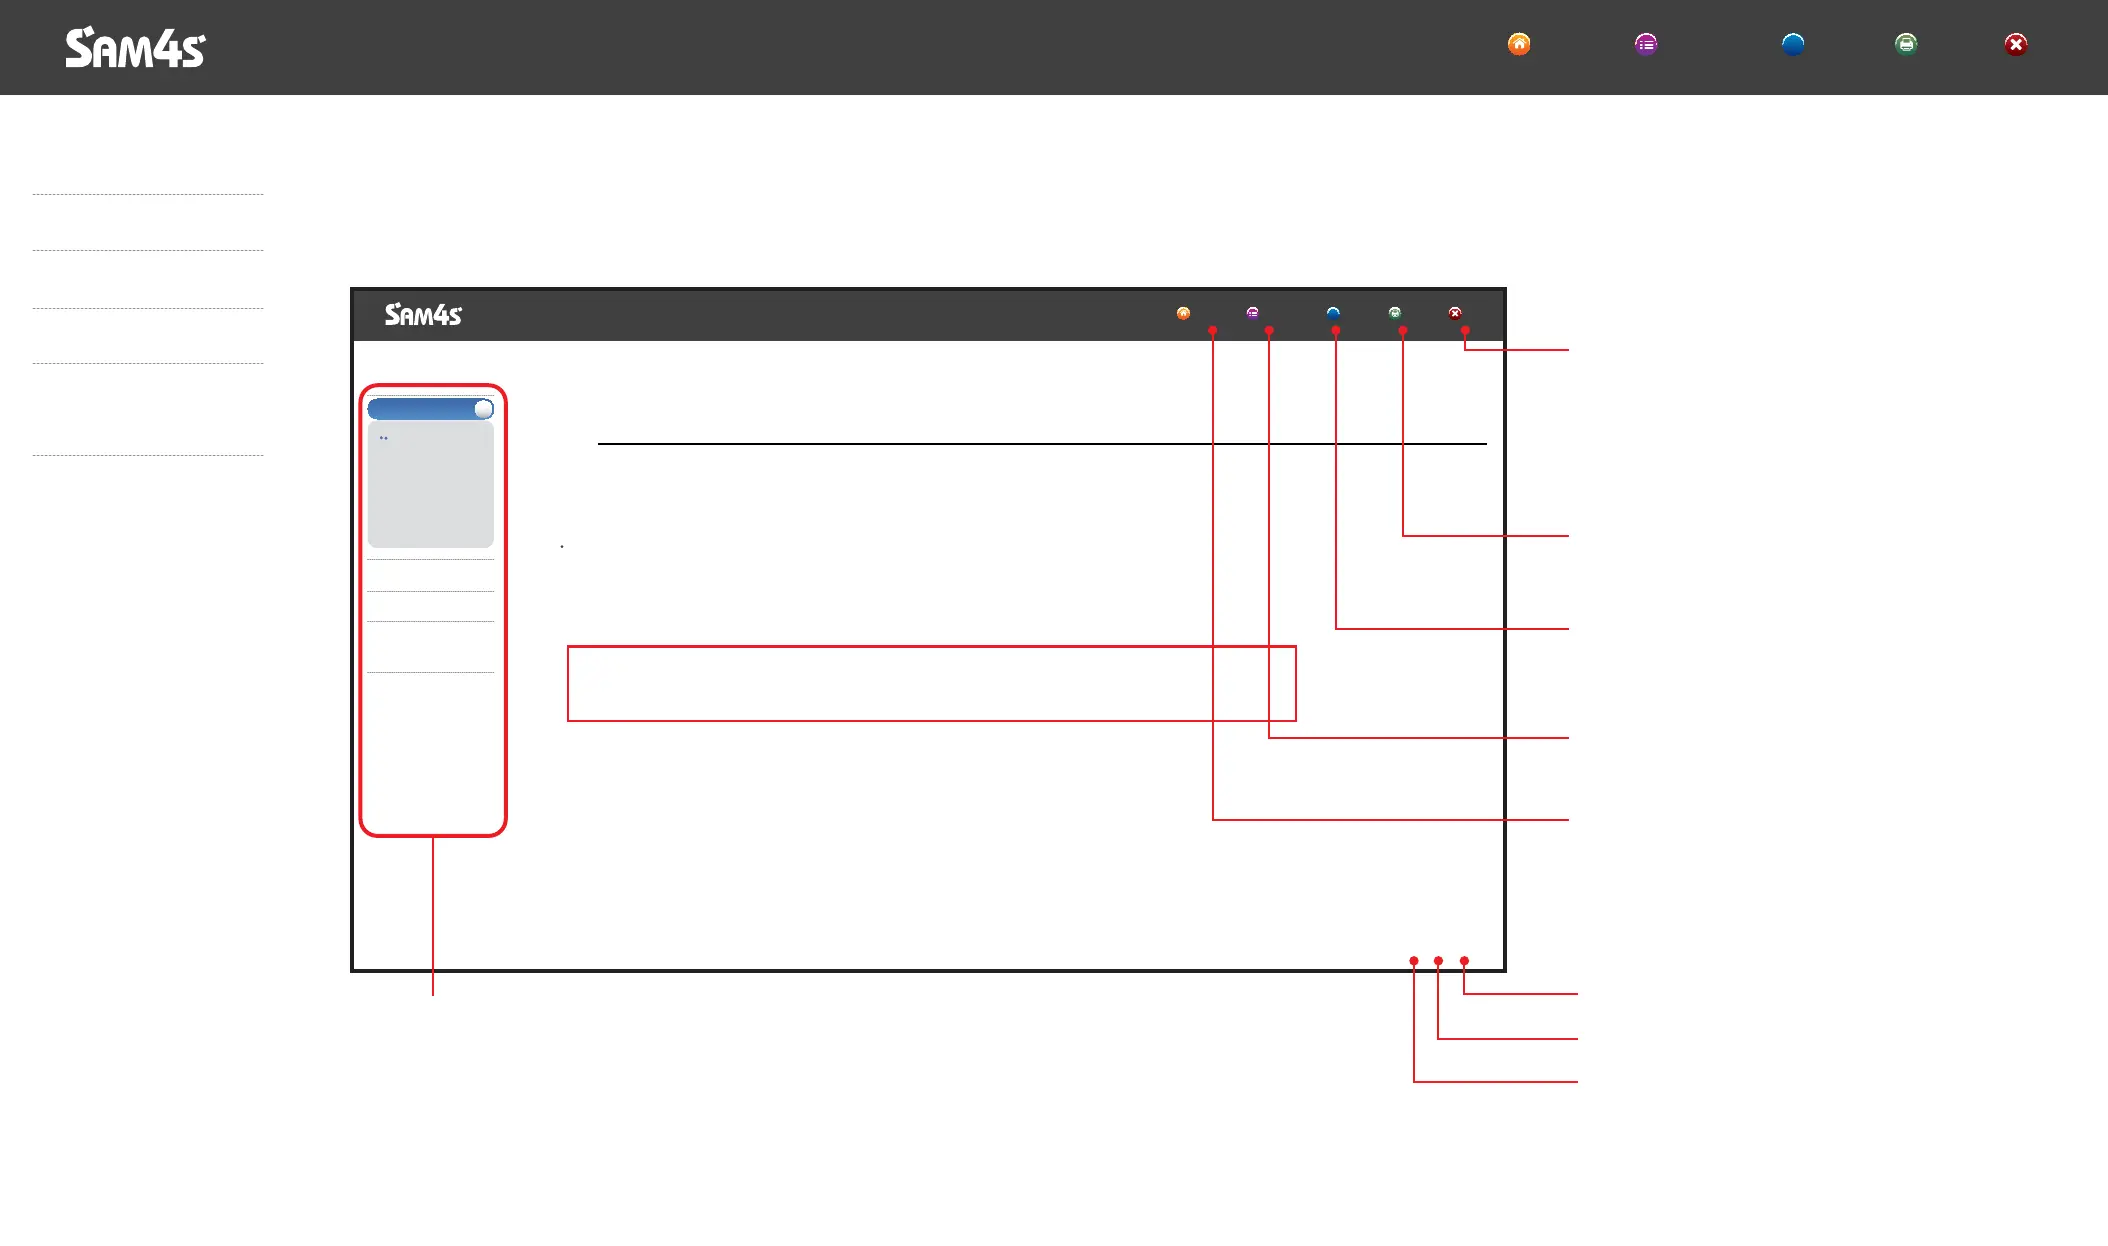Click the small purple list icon in the embedded example
Screen dimensions: 2108x1246
point(1252,313)
